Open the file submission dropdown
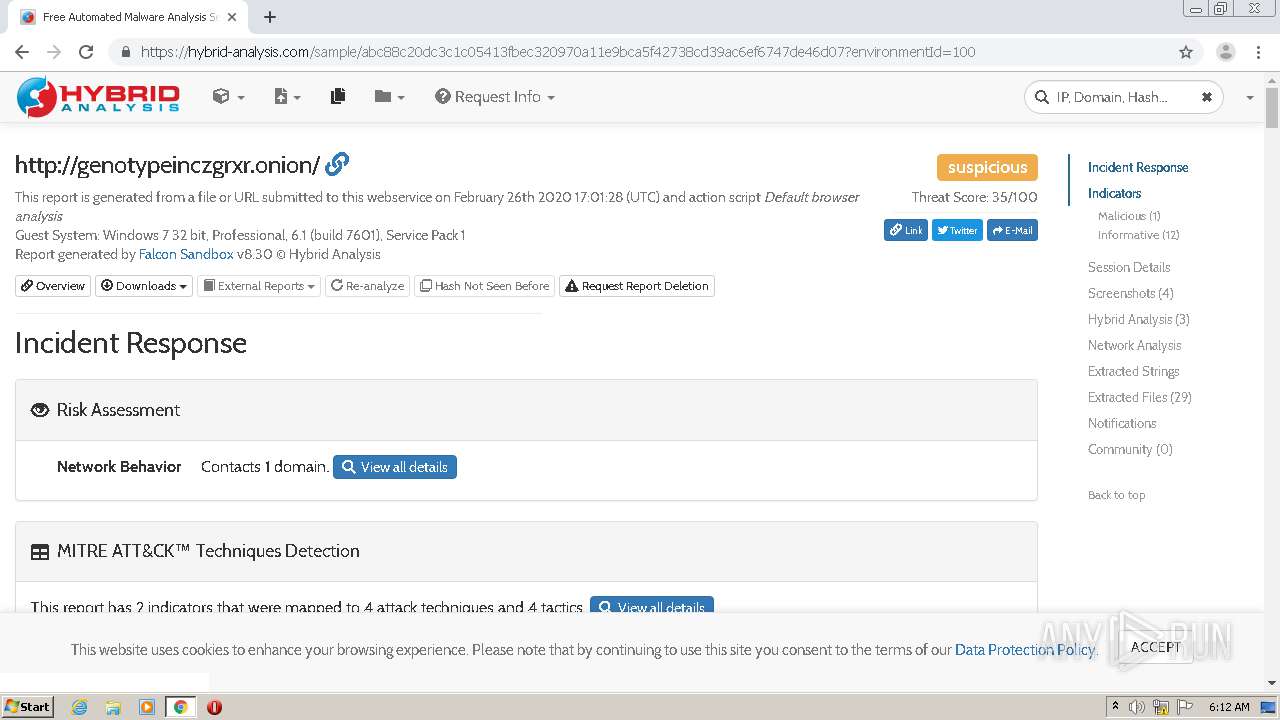The height and width of the screenshot is (720, 1280). pos(287,97)
